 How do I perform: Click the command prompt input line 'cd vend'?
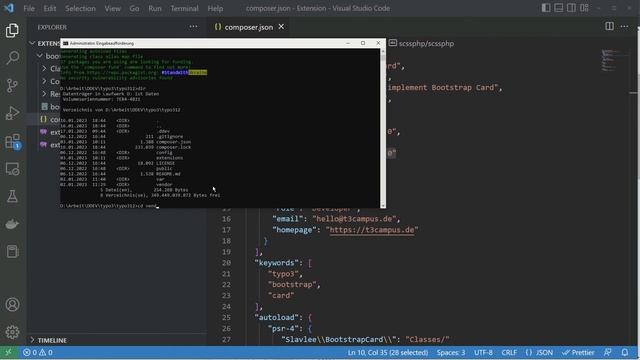tap(108, 206)
